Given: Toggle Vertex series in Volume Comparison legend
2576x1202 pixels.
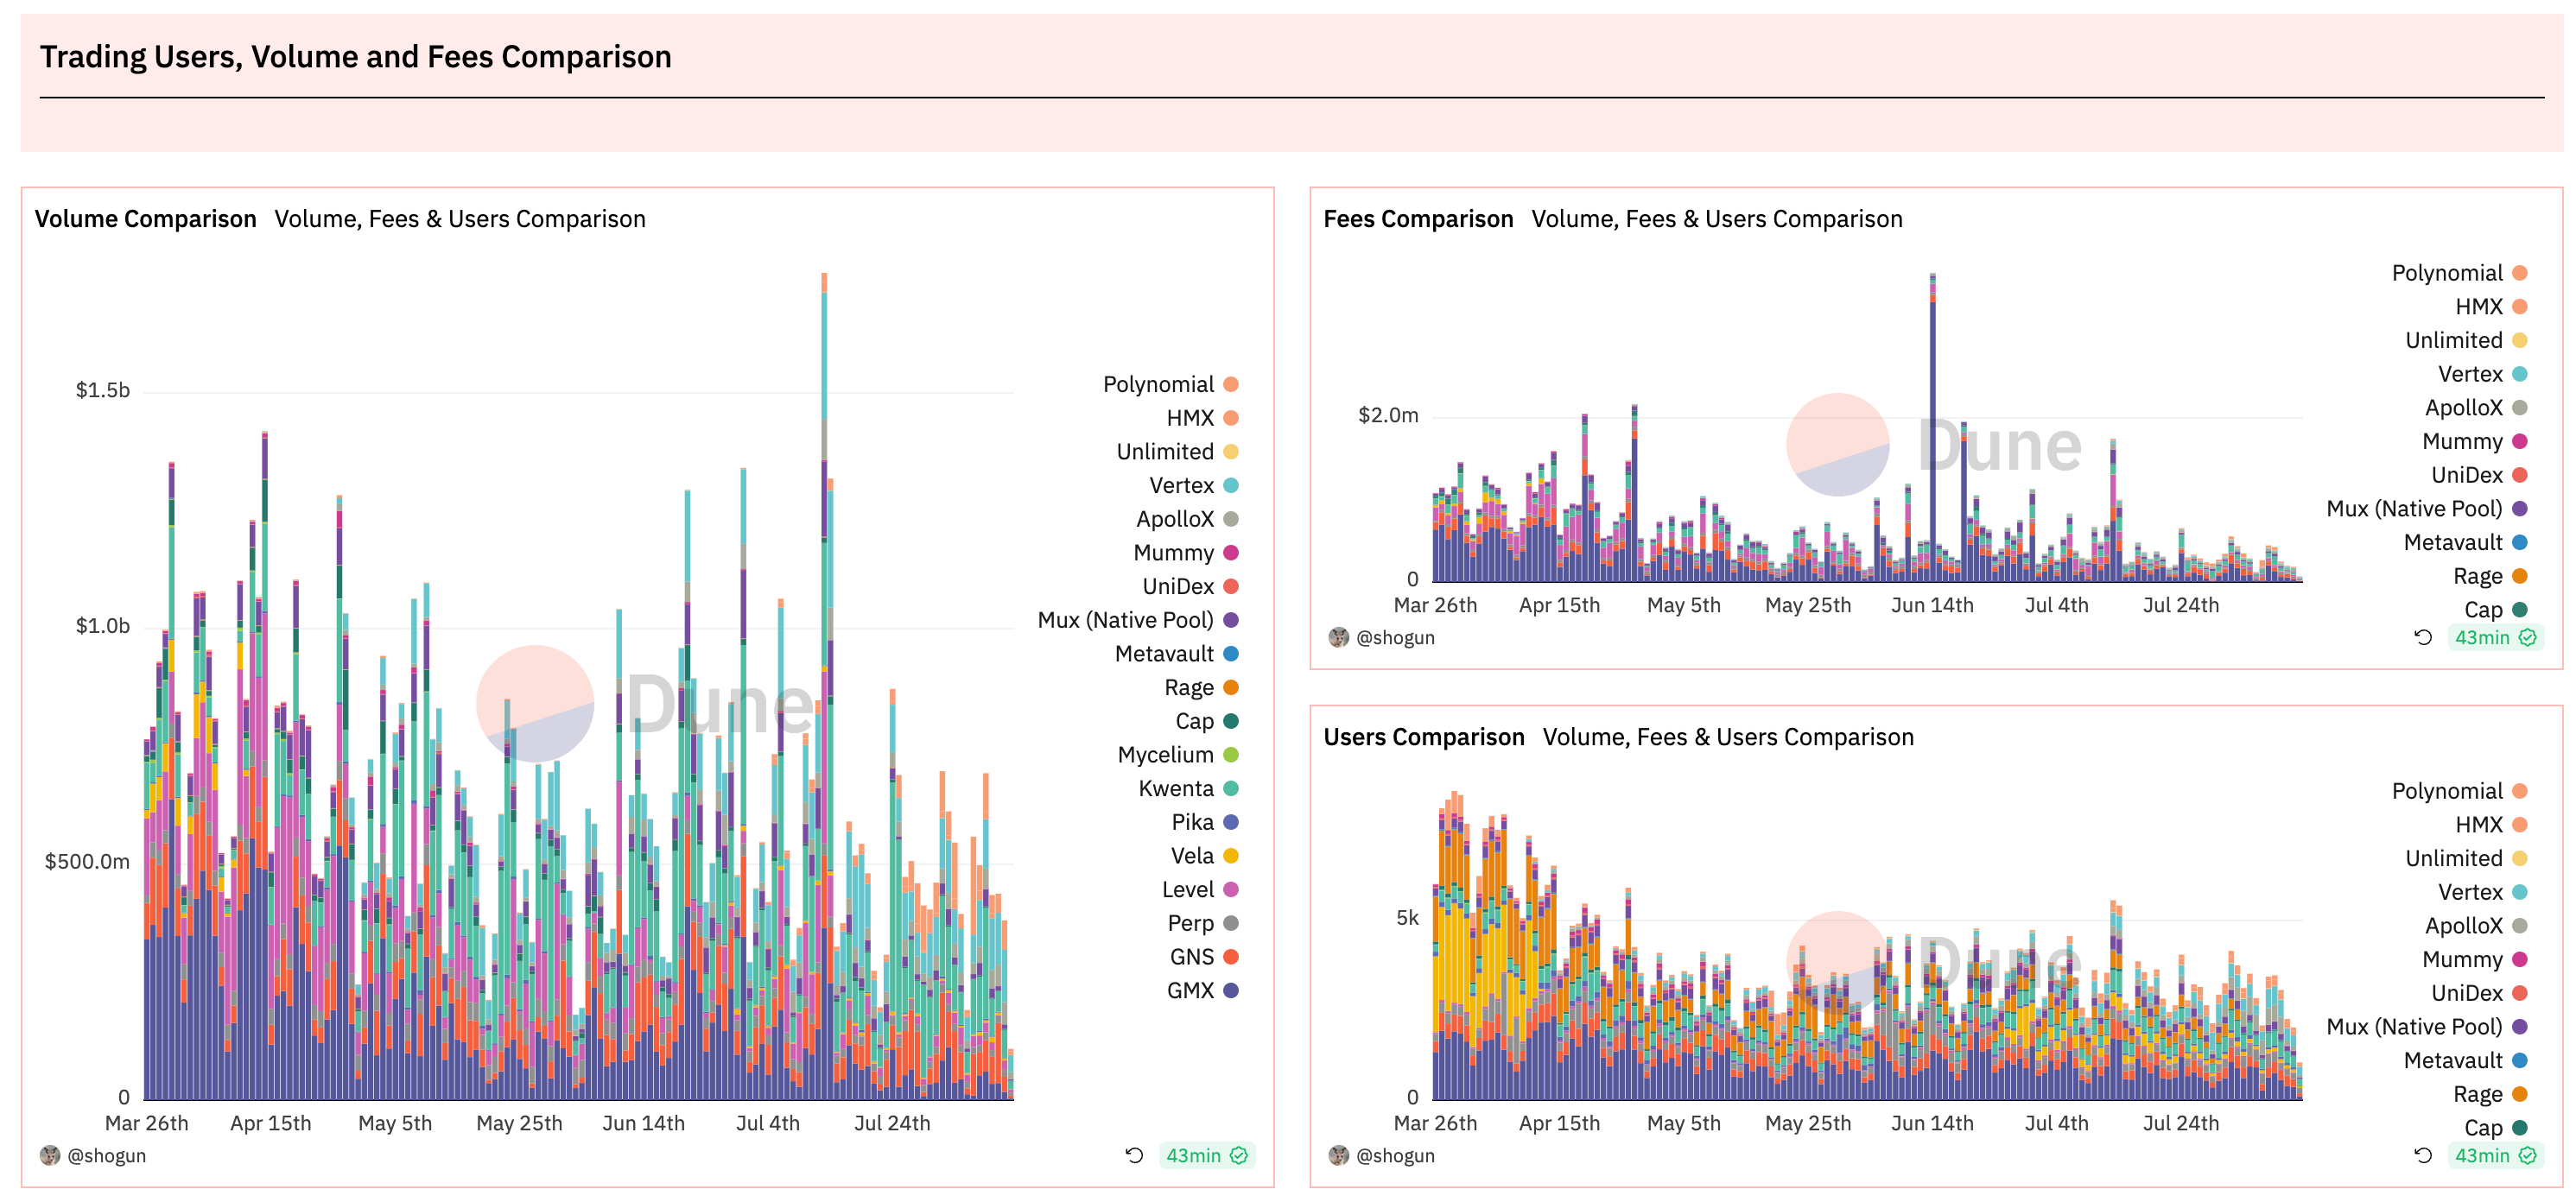Looking at the screenshot, I should coord(1194,485).
